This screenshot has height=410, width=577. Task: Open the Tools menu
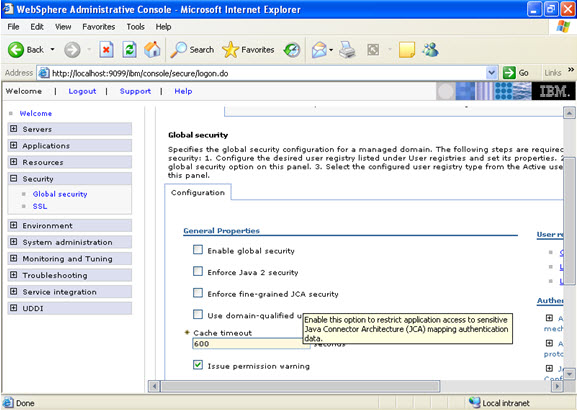pyautogui.click(x=135, y=27)
